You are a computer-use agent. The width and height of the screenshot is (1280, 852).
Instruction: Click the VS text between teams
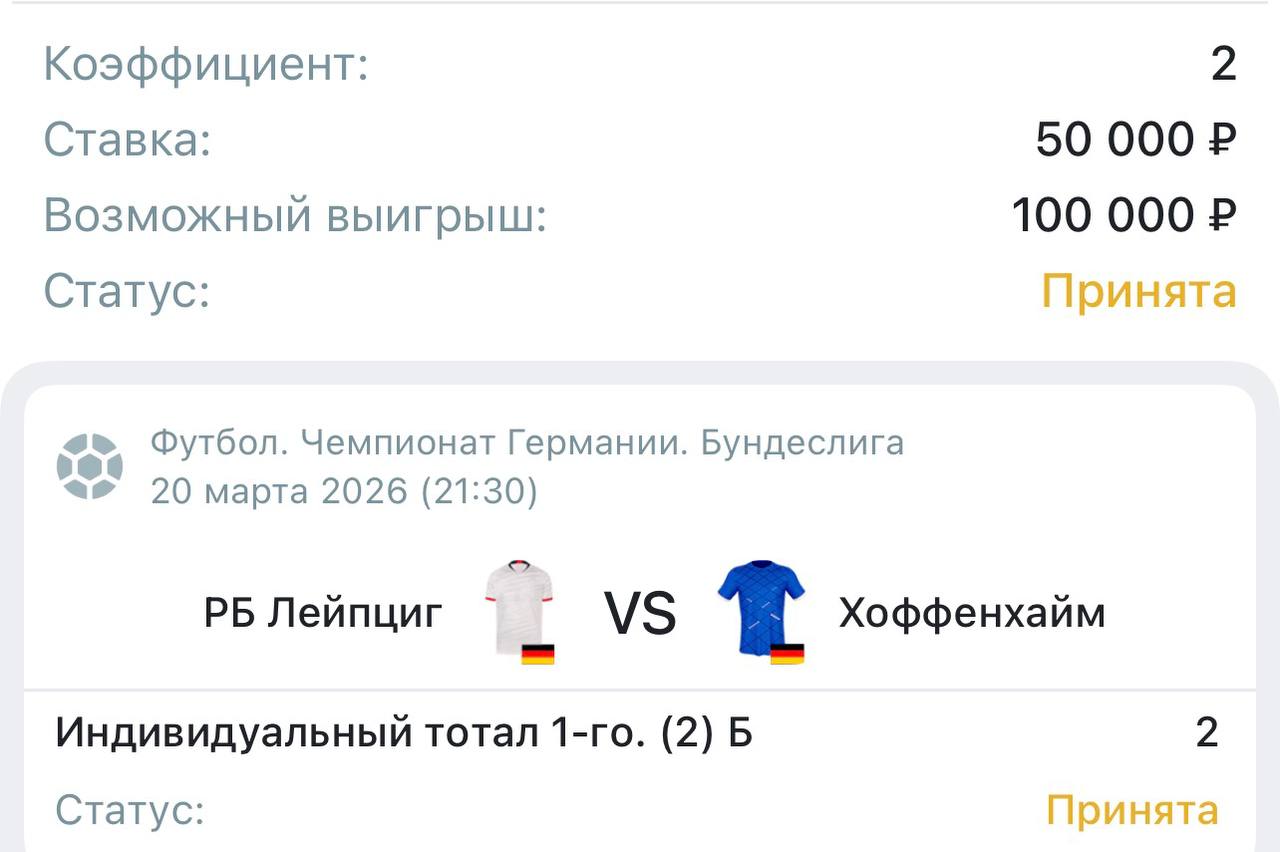[640, 613]
